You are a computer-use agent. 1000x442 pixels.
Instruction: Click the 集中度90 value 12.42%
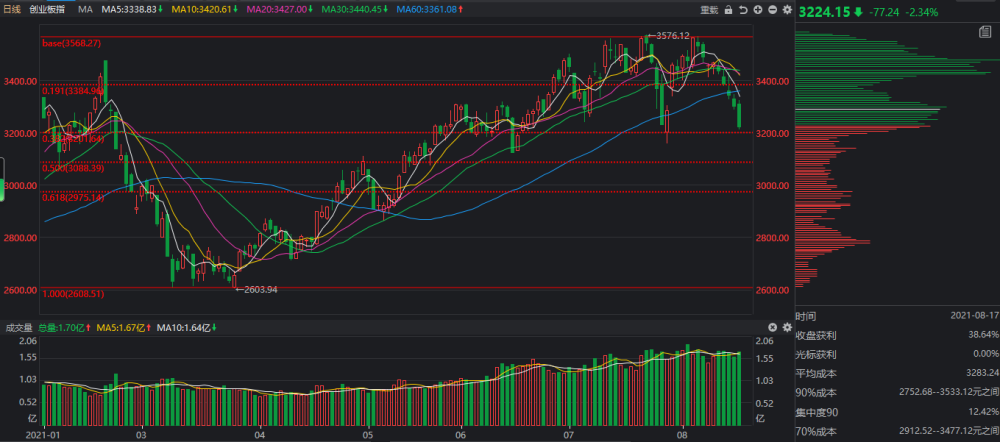click(x=983, y=411)
